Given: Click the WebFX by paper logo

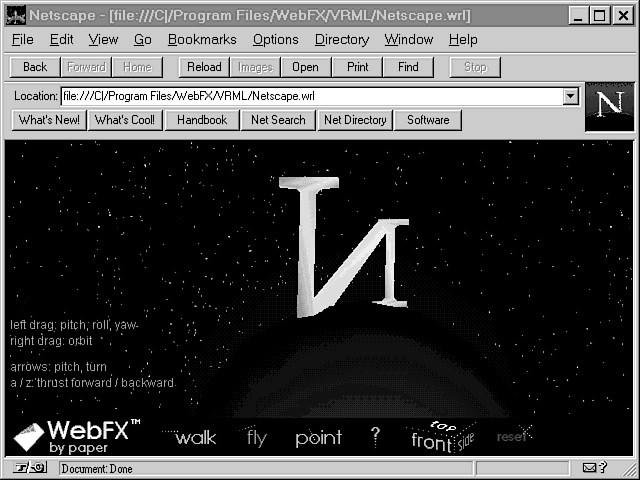Looking at the screenshot, I should click(x=77, y=436).
